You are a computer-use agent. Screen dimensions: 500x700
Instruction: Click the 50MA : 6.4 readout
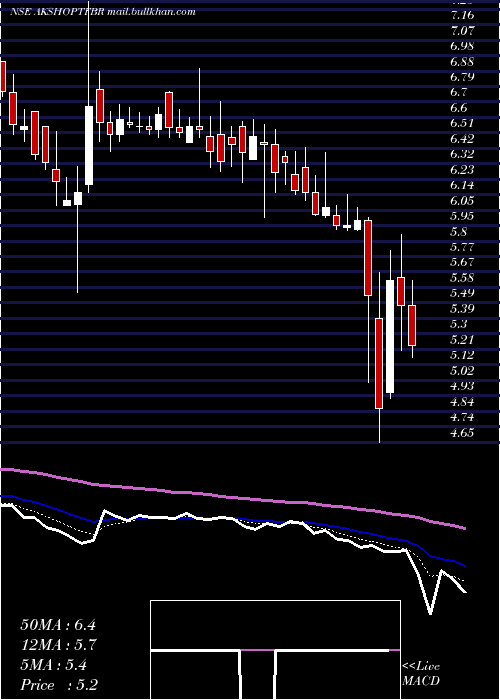point(58,625)
